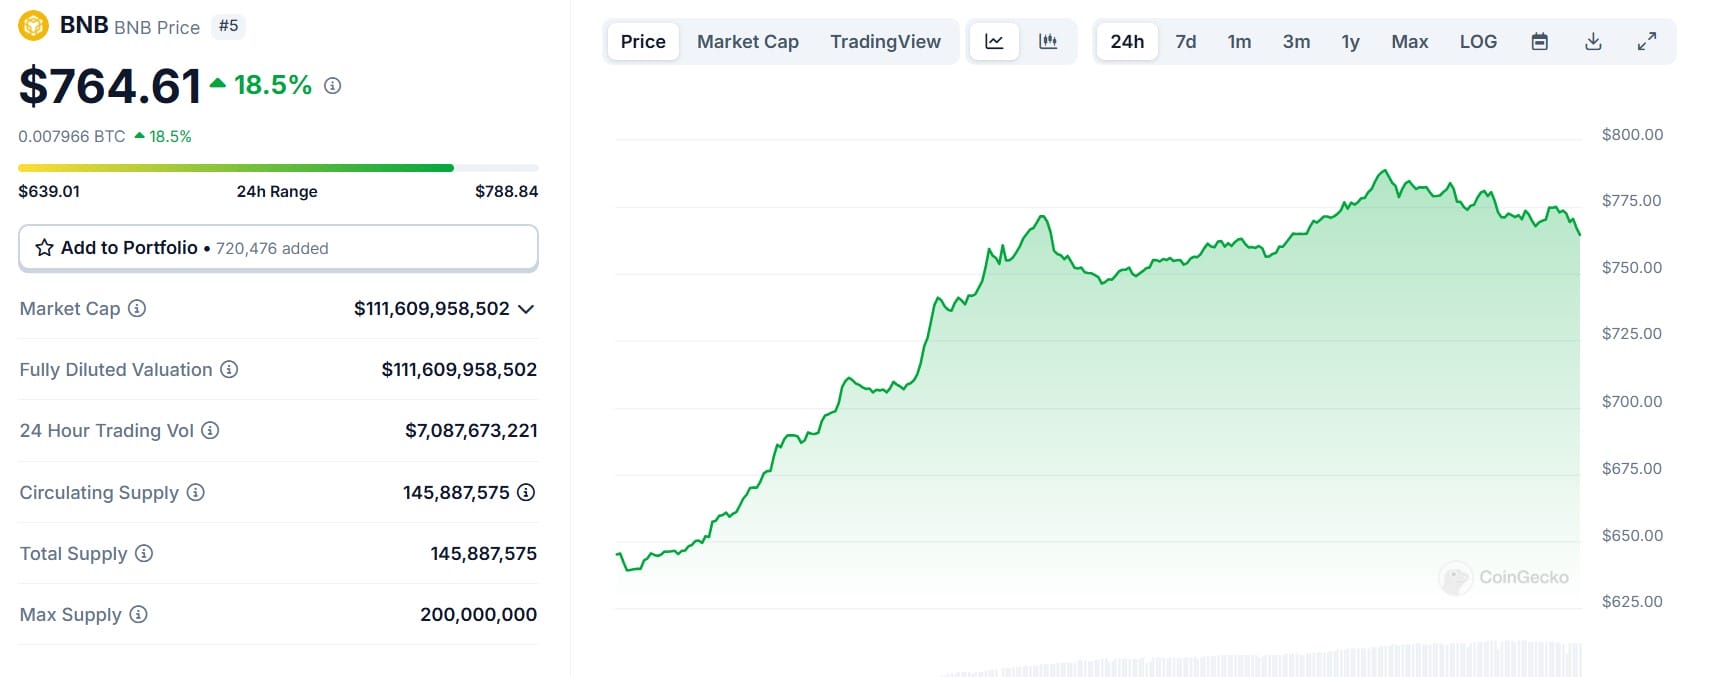Image resolution: width=1733 pixels, height=677 pixels.
Task: Click the $7,087,673,221 trading volume value
Action: click(471, 431)
